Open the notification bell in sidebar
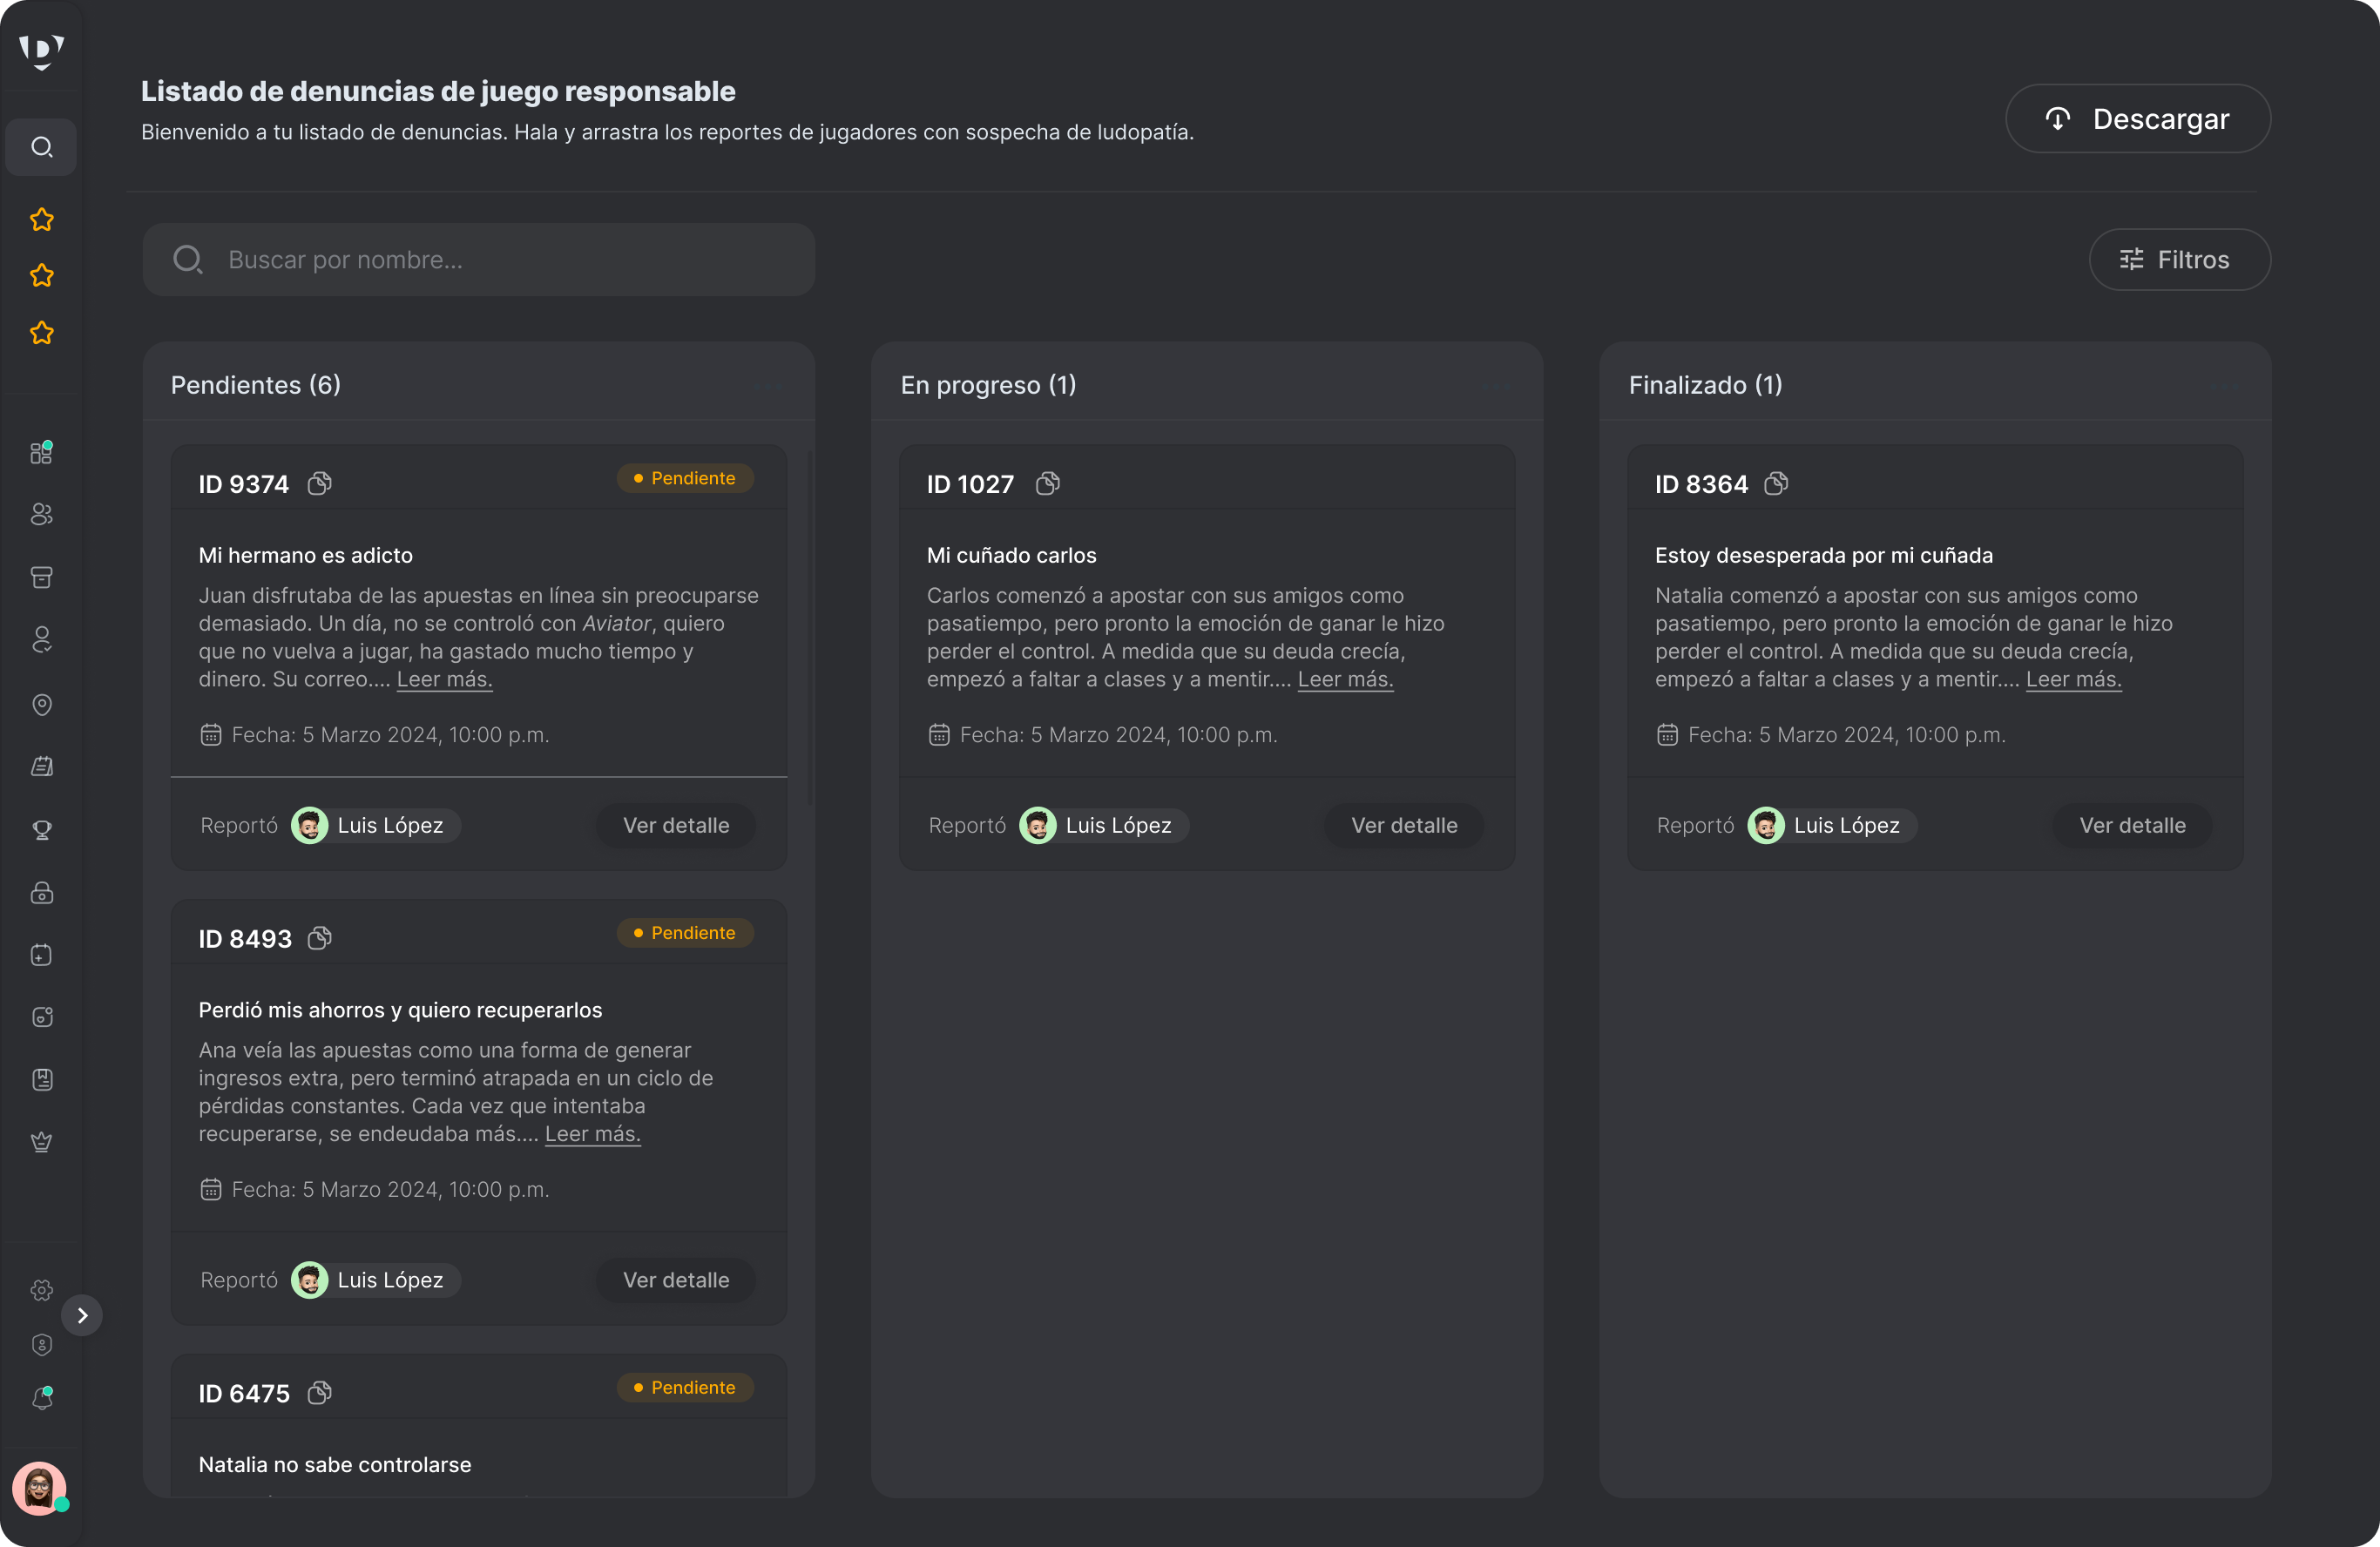Screen dimensions: 2380x1547 [x=41, y=1398]
